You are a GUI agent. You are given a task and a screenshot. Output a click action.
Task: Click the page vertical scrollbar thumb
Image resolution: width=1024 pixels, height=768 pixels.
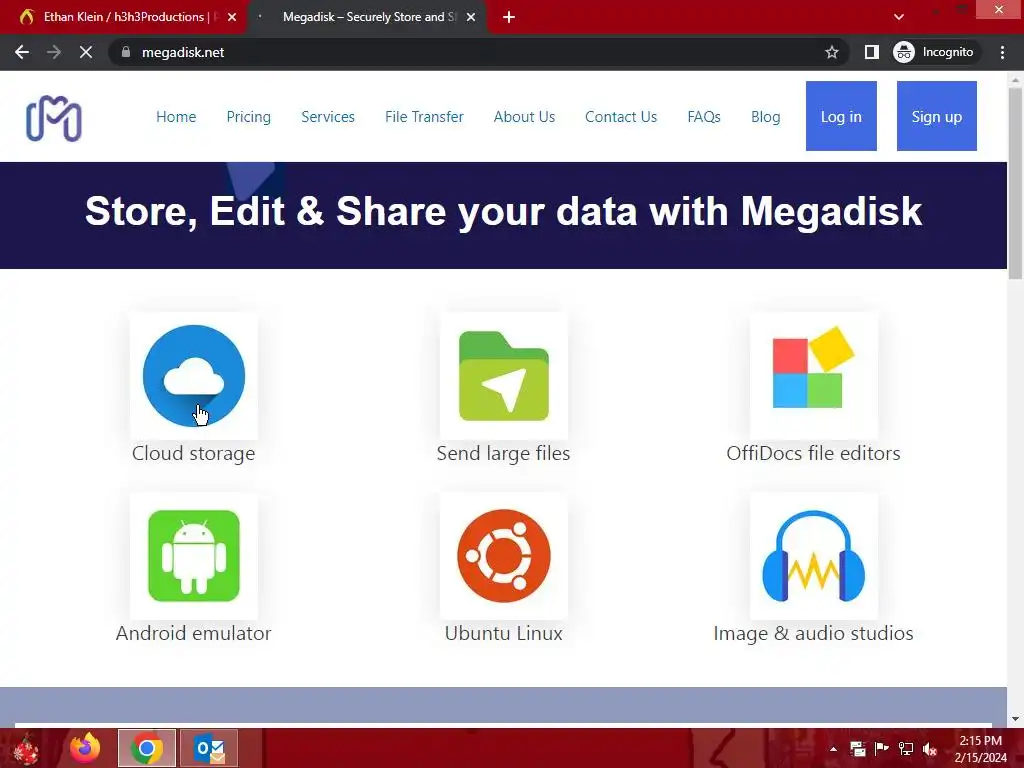1015,183
